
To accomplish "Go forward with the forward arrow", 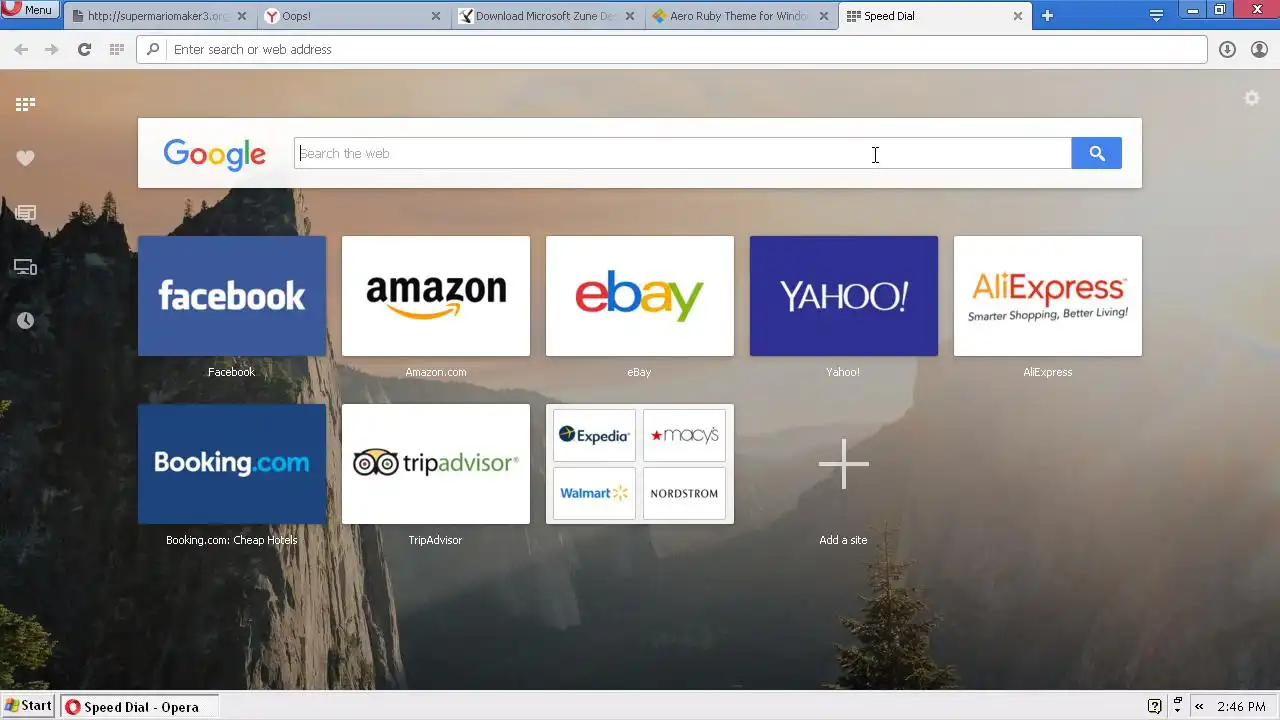I will pos(52,49).
